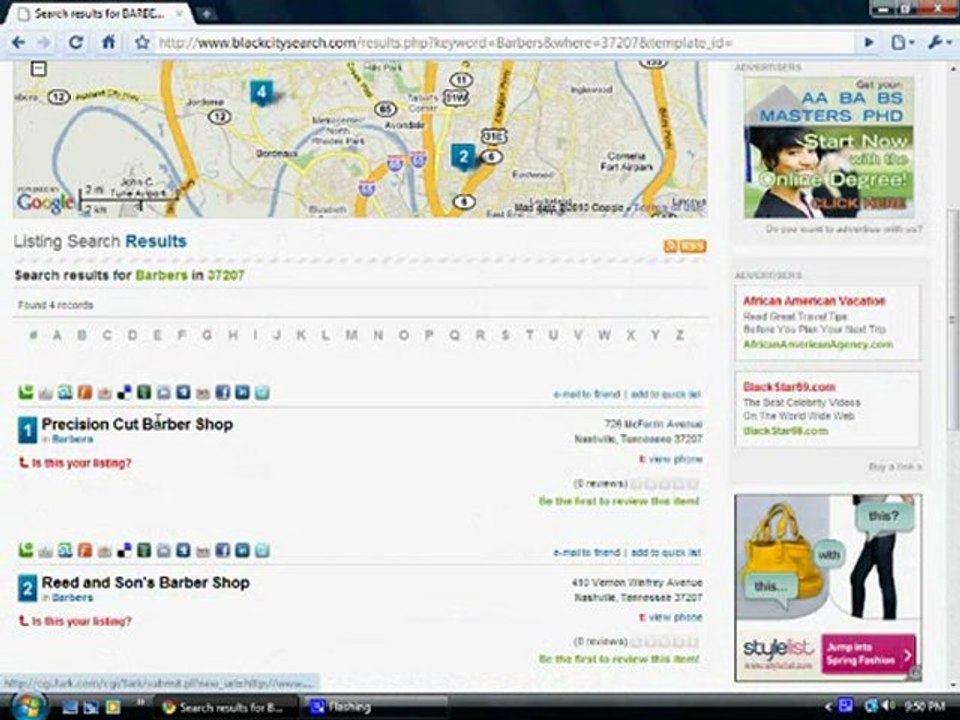The image size is (960, 720).
Task: Share Precision Cut listing on Delicious
Action: click(x=124, y=392)
